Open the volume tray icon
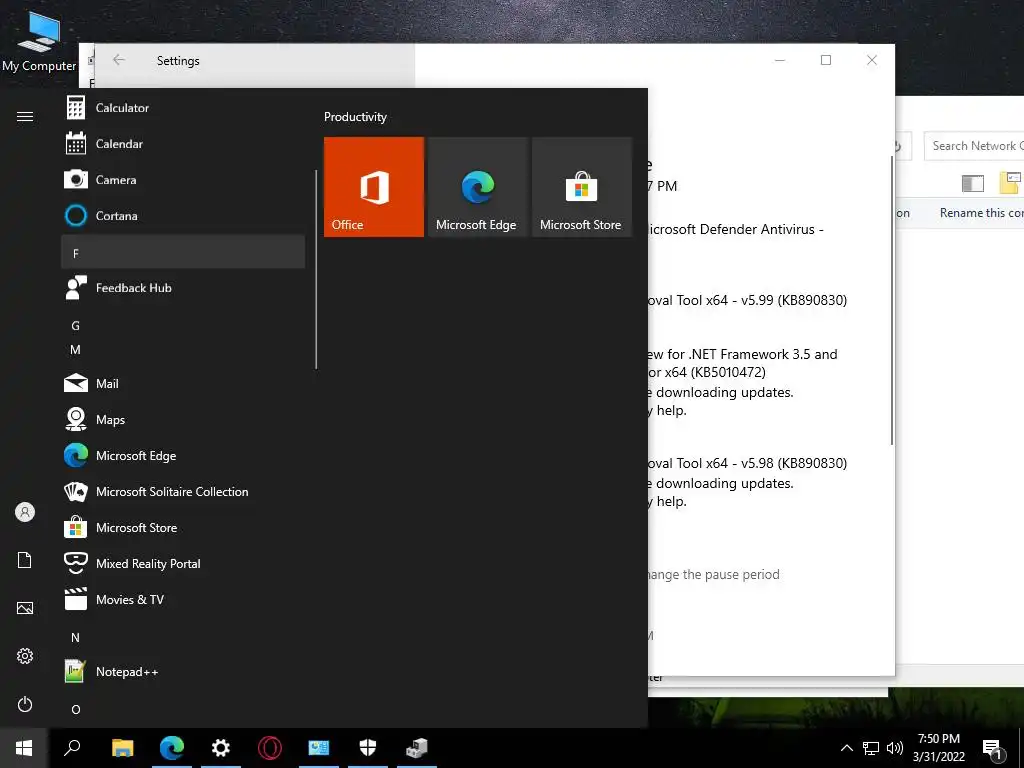This screenshot has height=768, width=1024. tap(894, 748)
